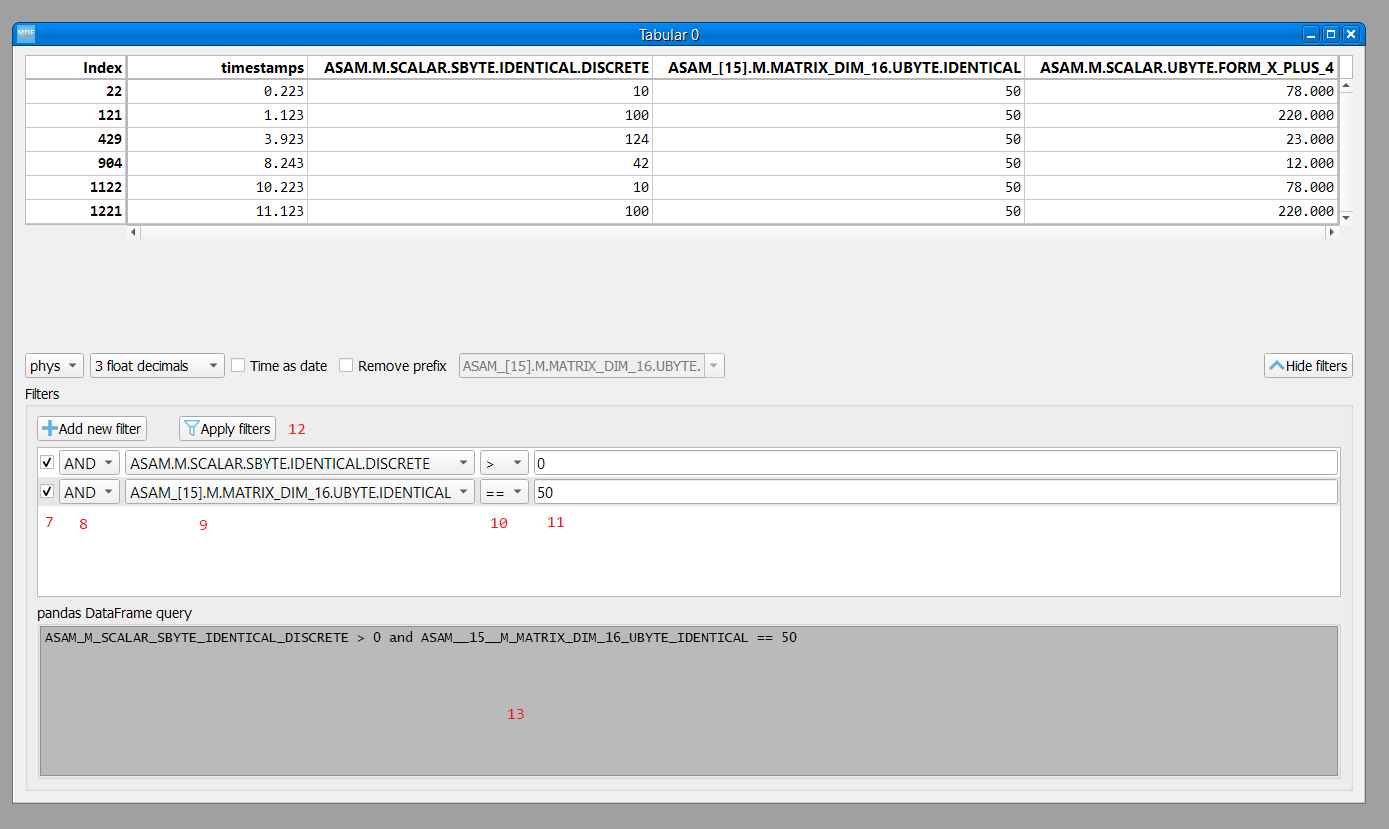Click the Index column header
The height and width of the screenshot is (829, 1389).
click(76, 67)
